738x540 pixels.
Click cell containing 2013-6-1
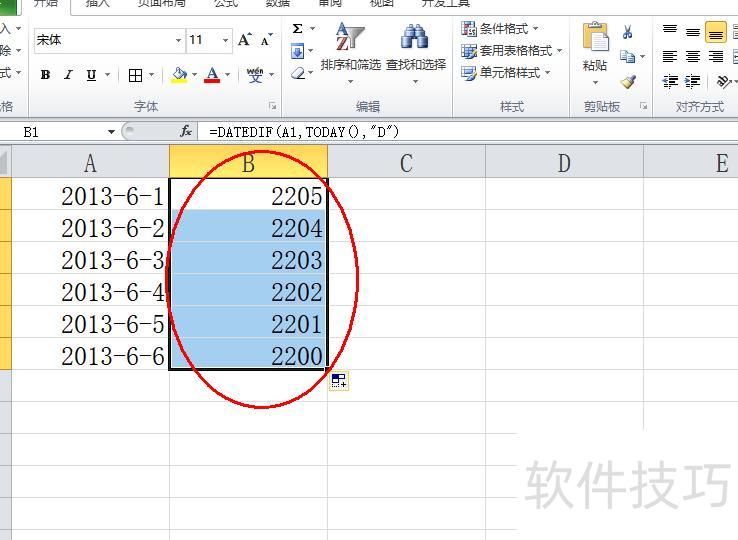tap(90, 194)
